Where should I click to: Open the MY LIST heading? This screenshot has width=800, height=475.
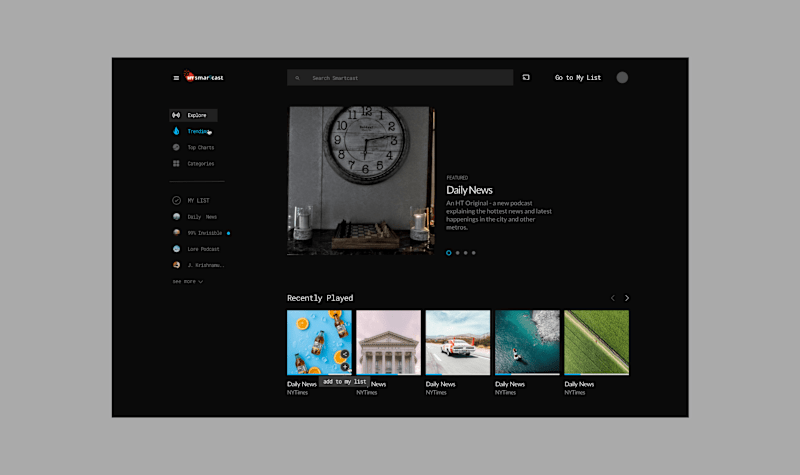point(198,201)
